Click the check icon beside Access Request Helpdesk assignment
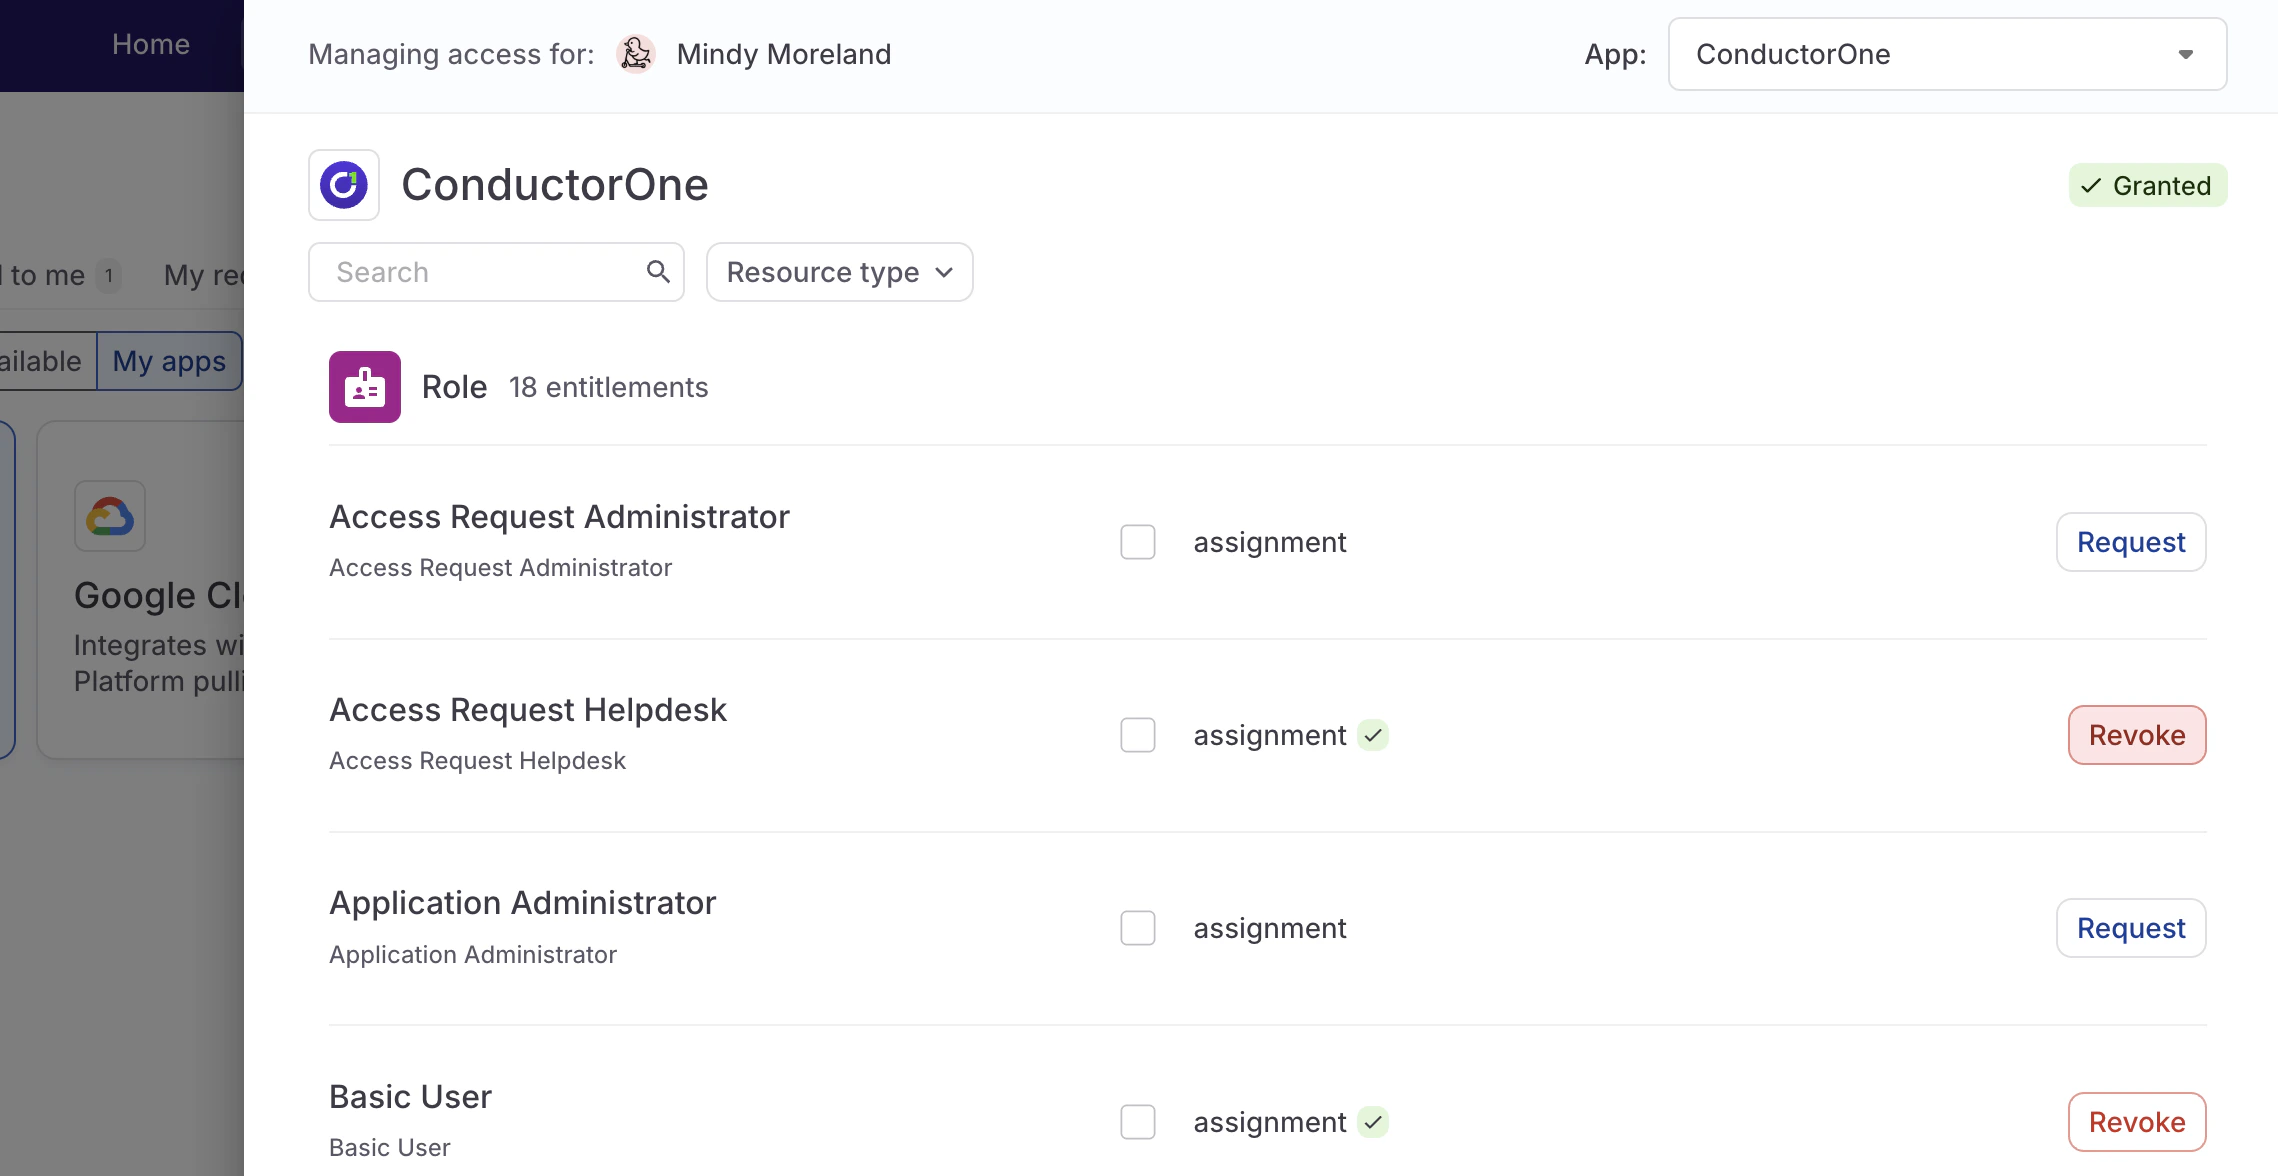 1374,735
